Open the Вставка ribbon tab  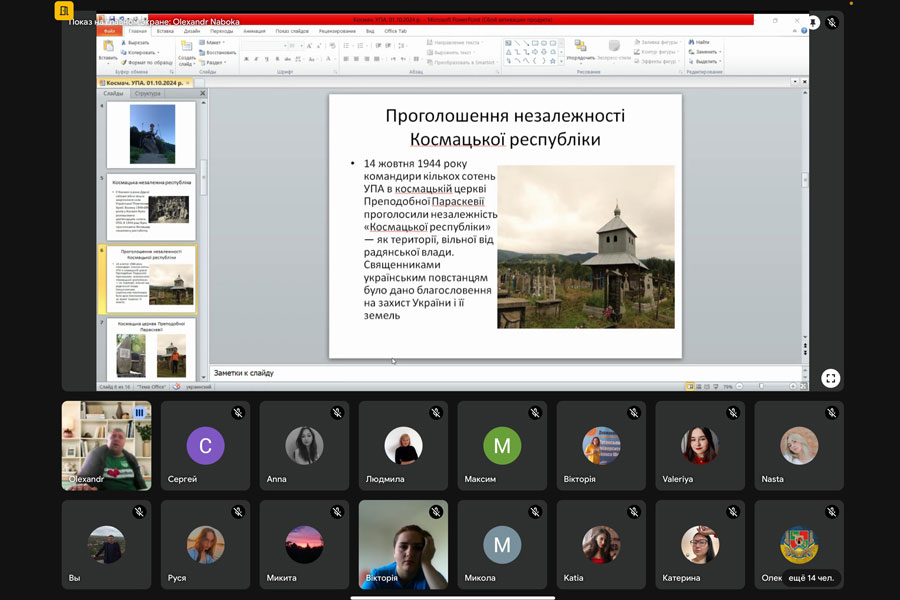[165, 31]
